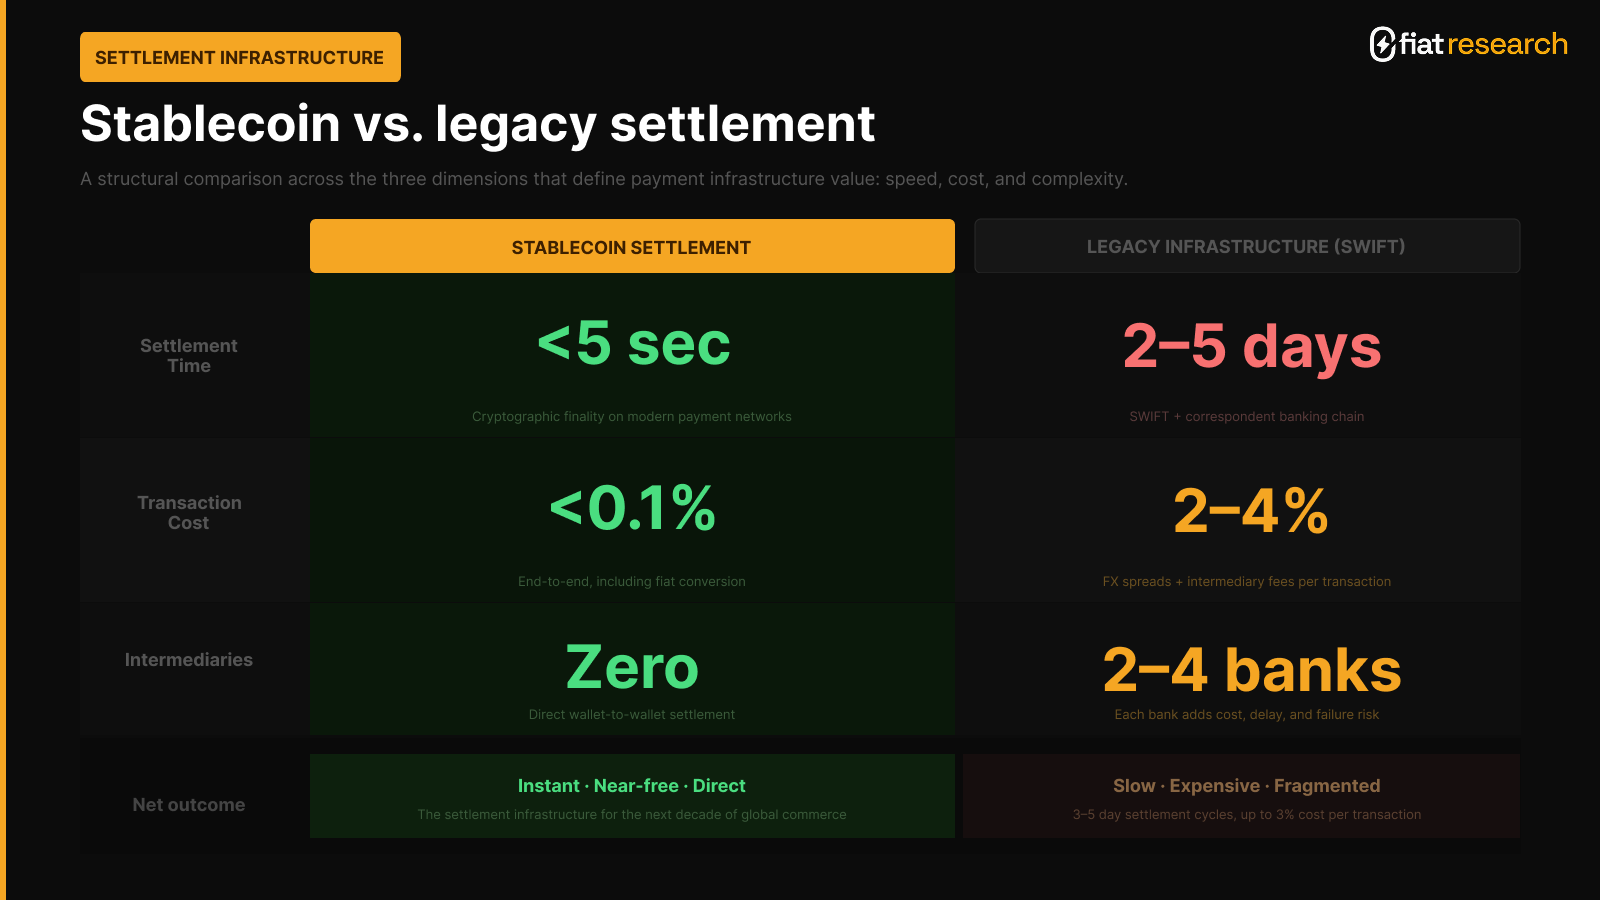Click the "<5 sec" settlement value
The height and width of the screenshot is (900, 1600).
[x=633, y=344]
